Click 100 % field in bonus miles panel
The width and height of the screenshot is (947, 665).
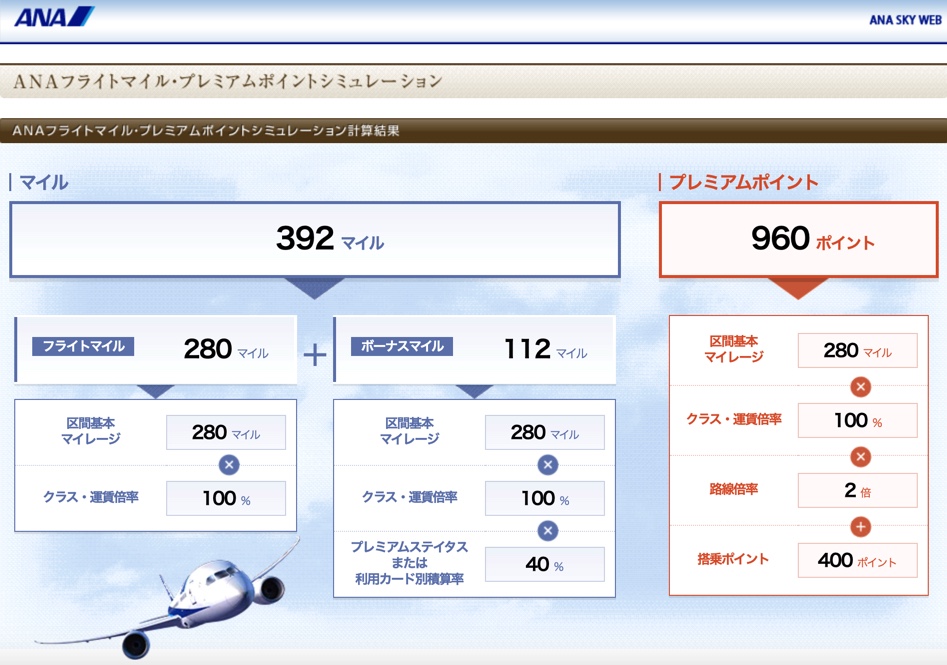tap(545, 498)
